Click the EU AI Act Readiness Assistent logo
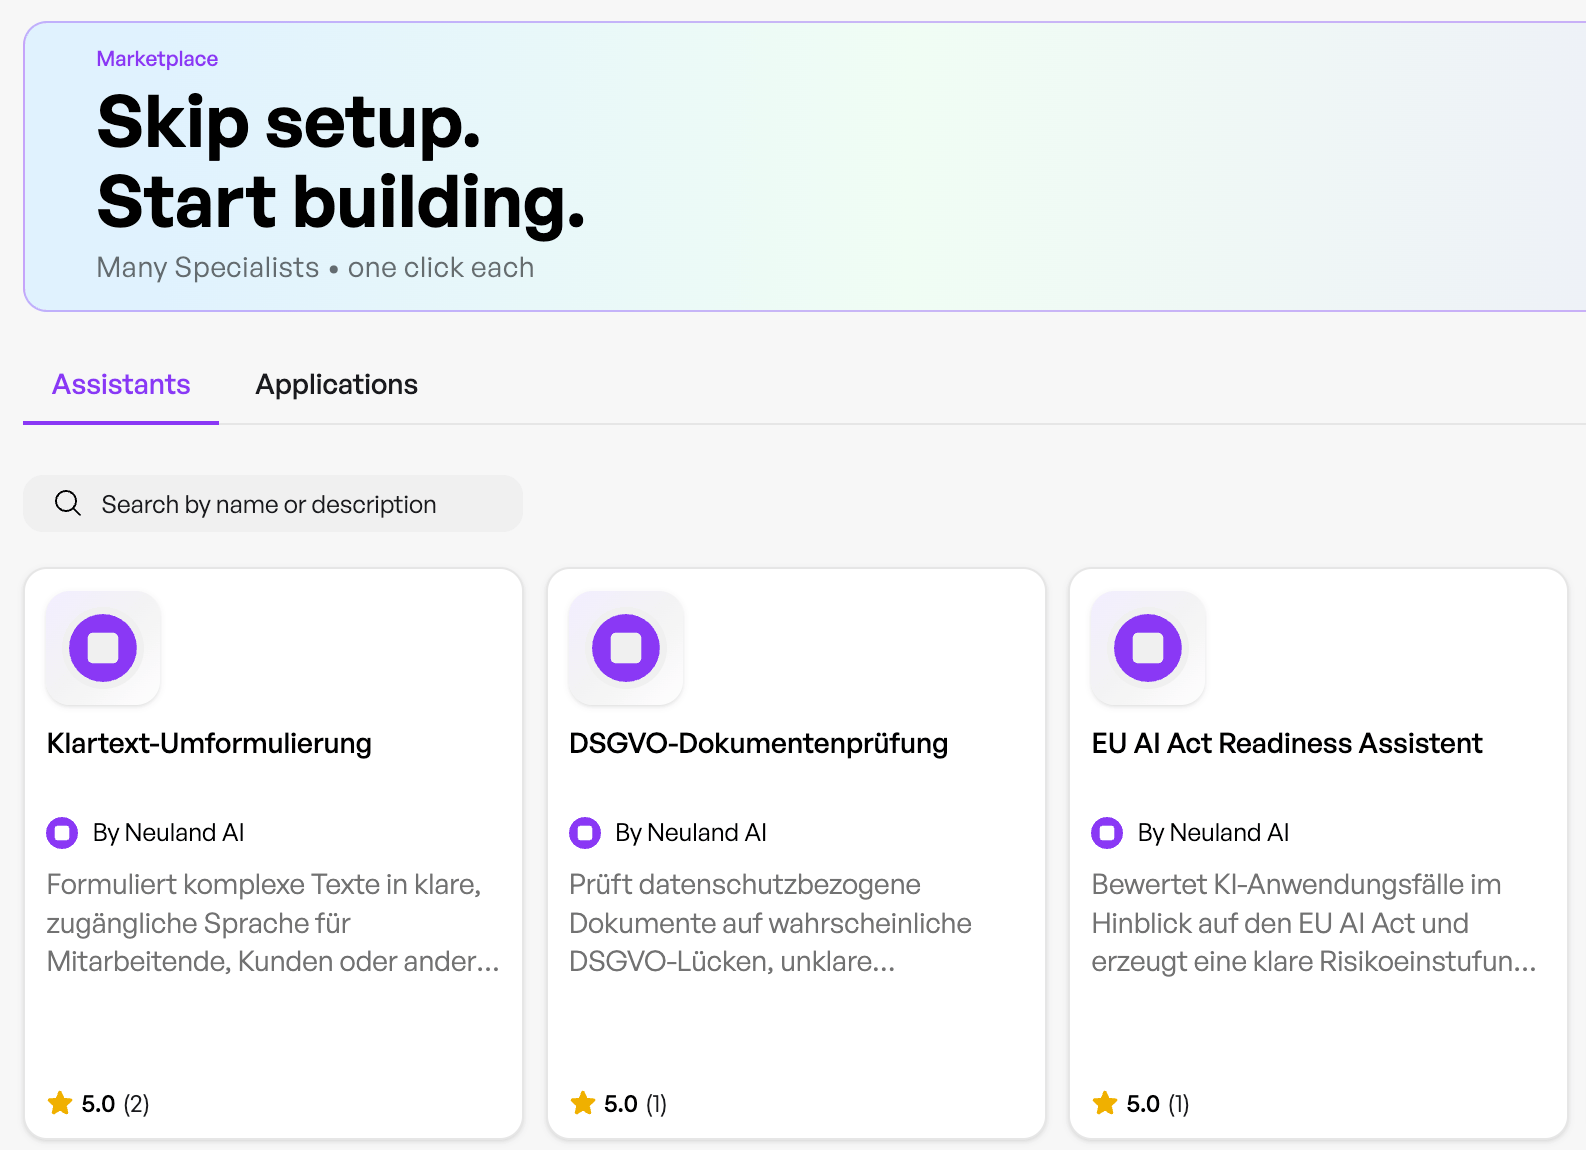This screenshot has height=1150, width=1586. pos(1148,648)
